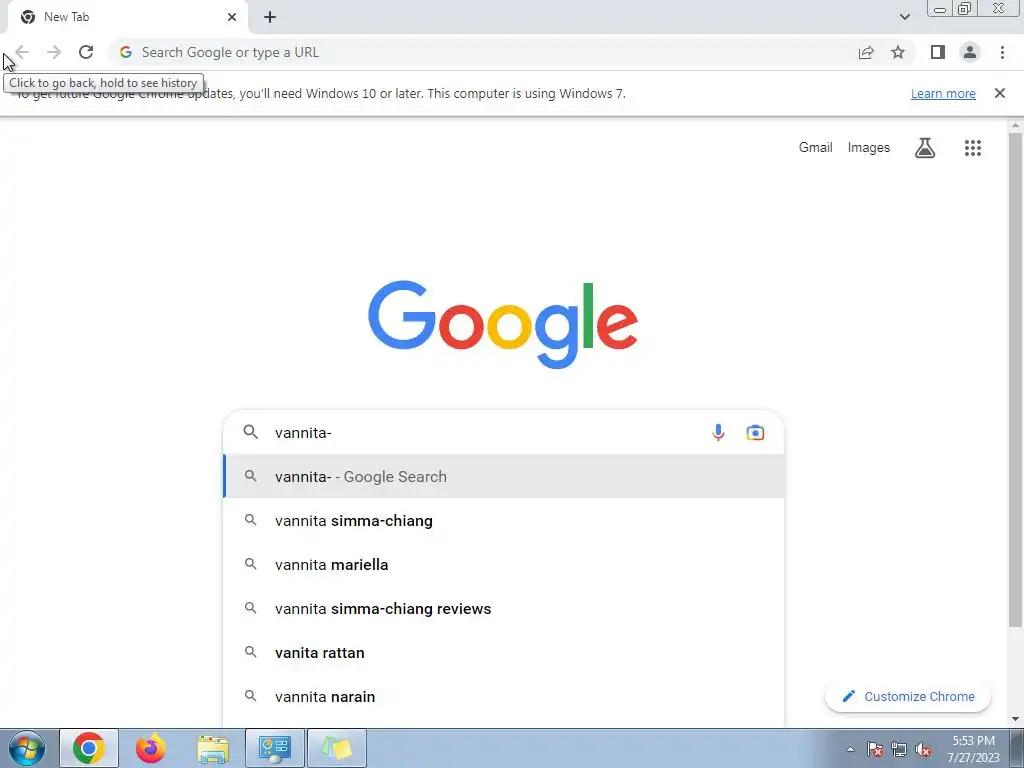Open the Images link
1024x768 pixels.
point(869,148)
